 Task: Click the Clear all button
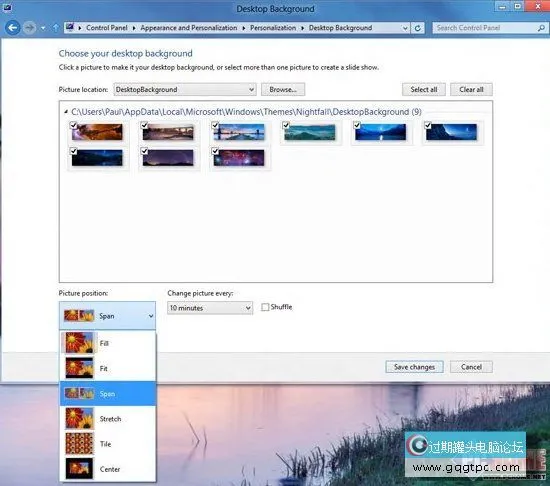click(x=471, y=89)
